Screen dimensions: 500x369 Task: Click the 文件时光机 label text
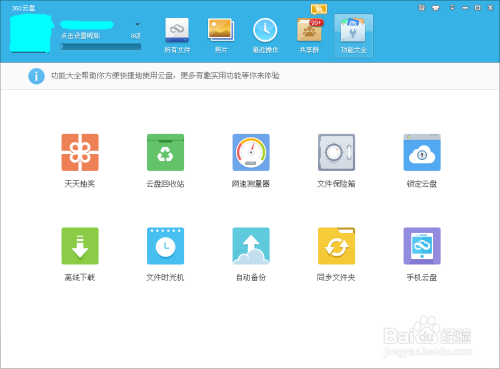[x=165, y=277]
